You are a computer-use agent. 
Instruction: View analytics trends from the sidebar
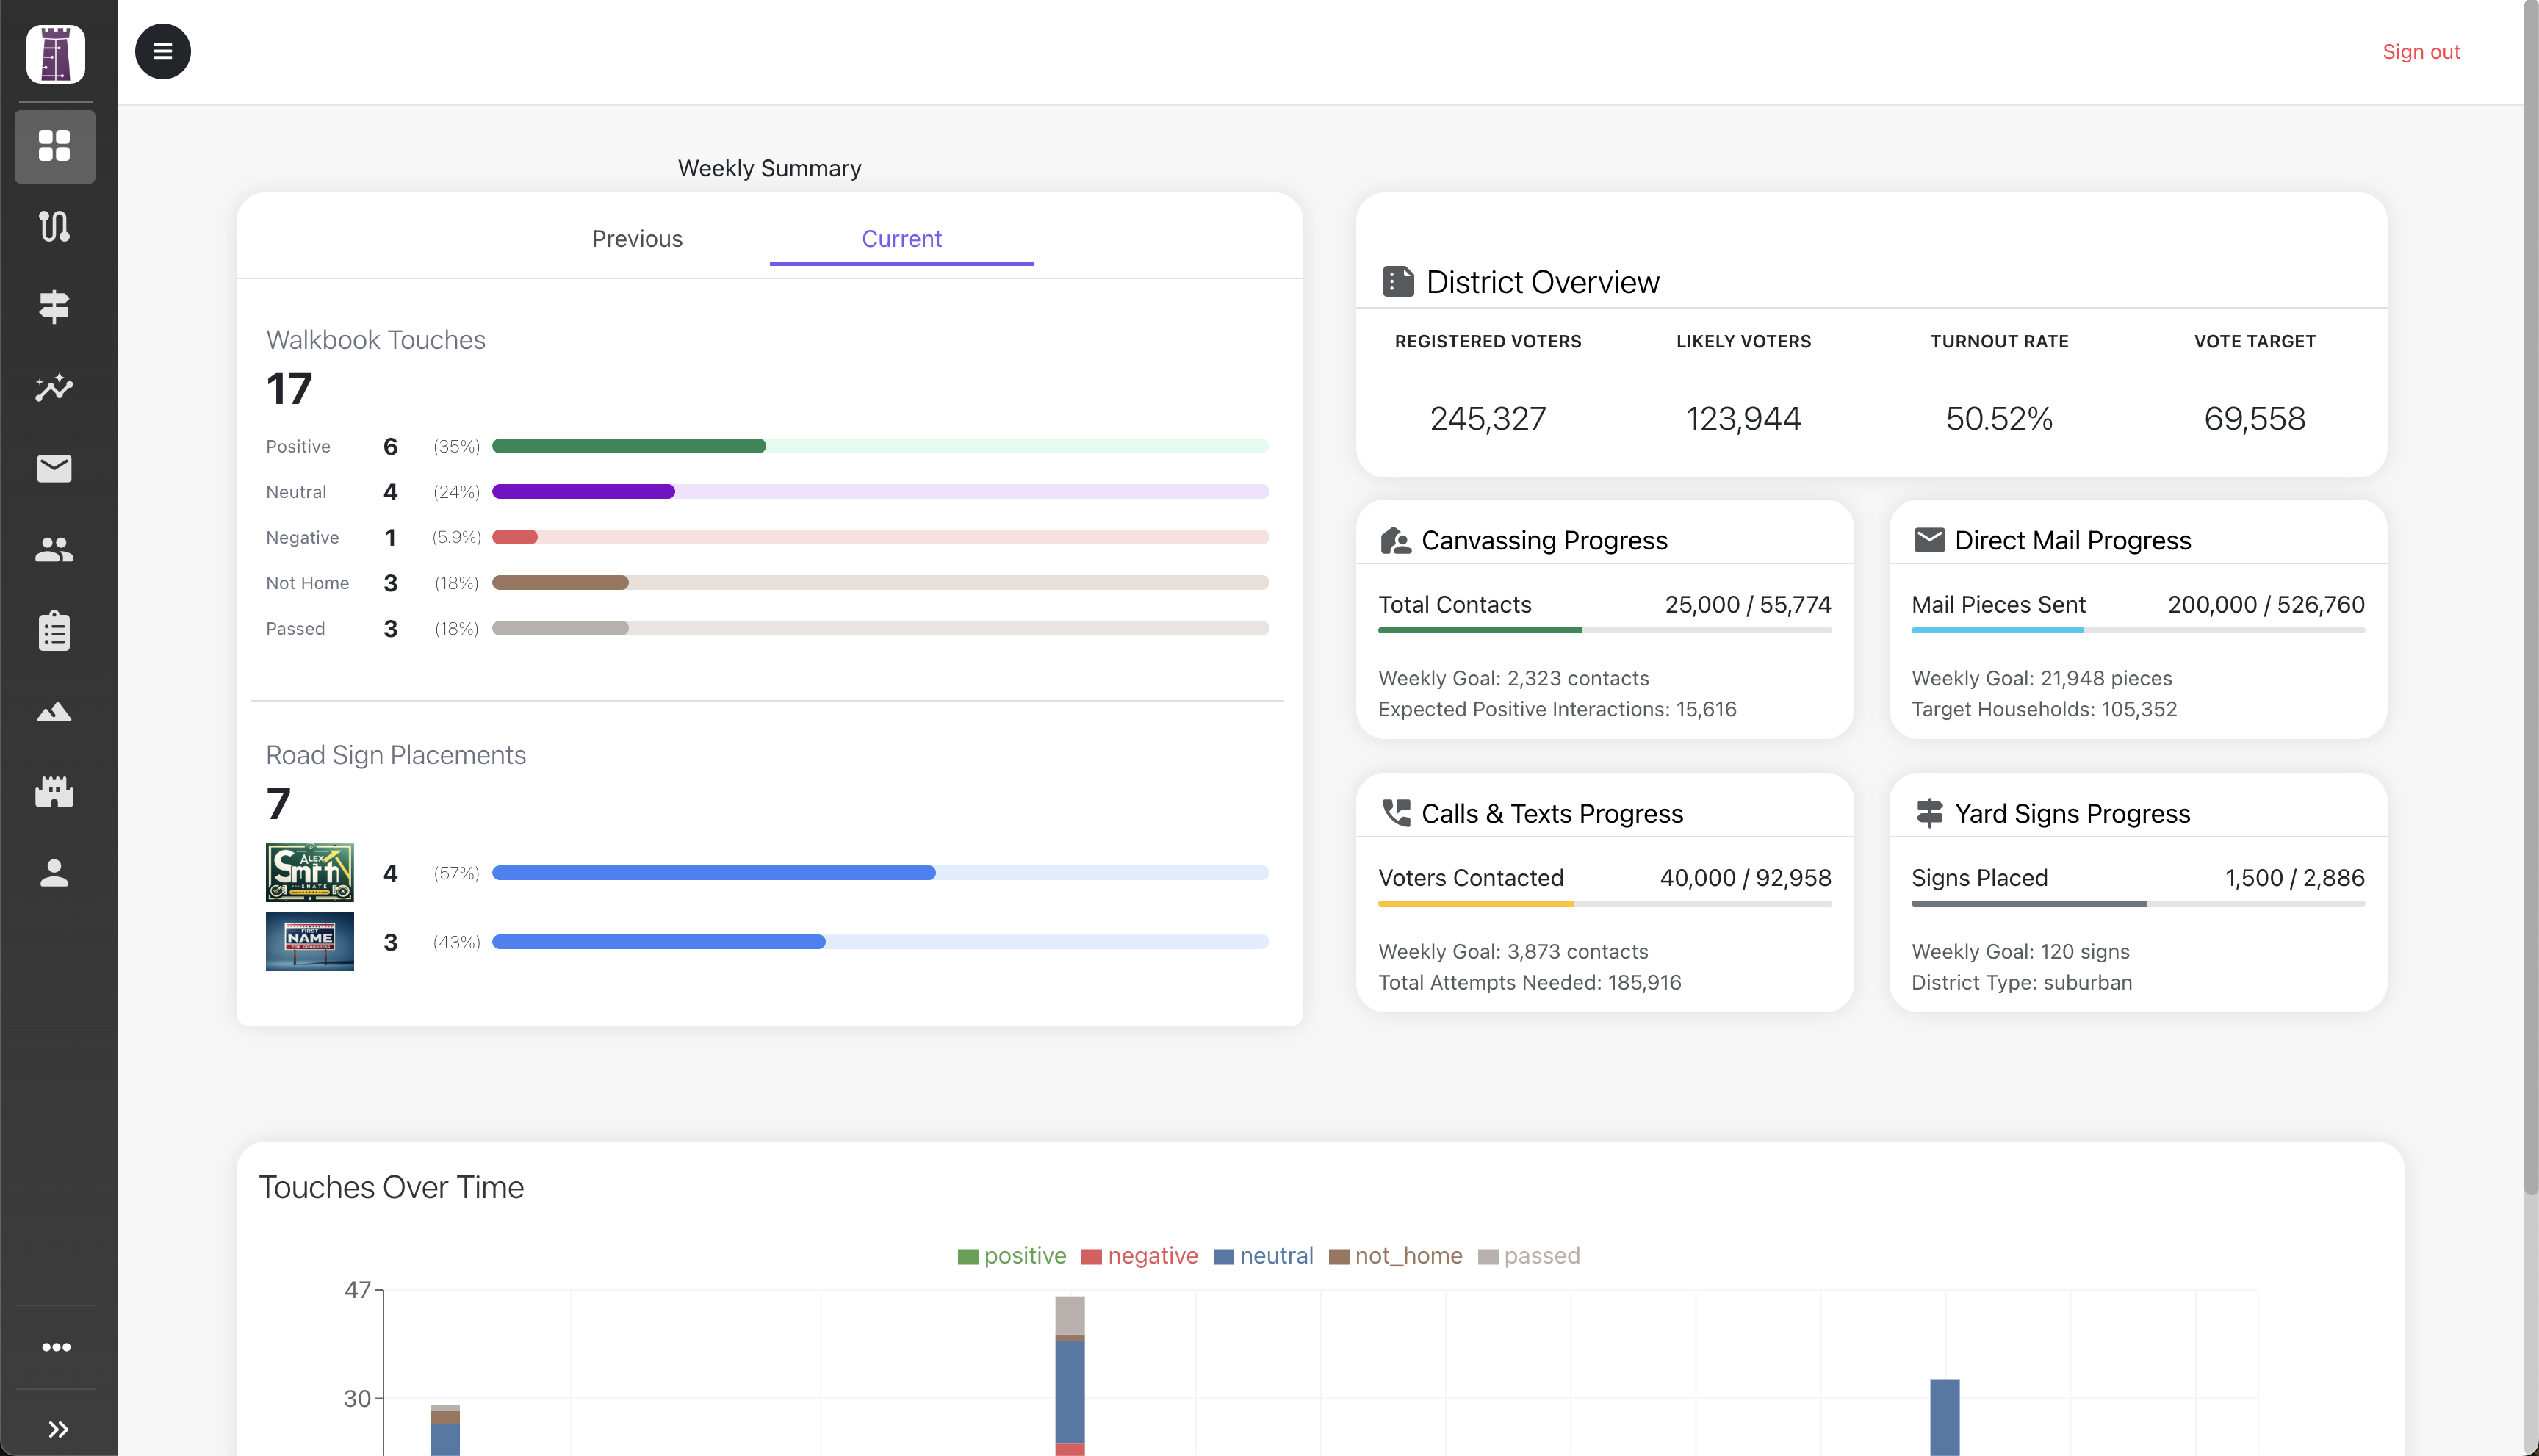click(x=54, y=388)
